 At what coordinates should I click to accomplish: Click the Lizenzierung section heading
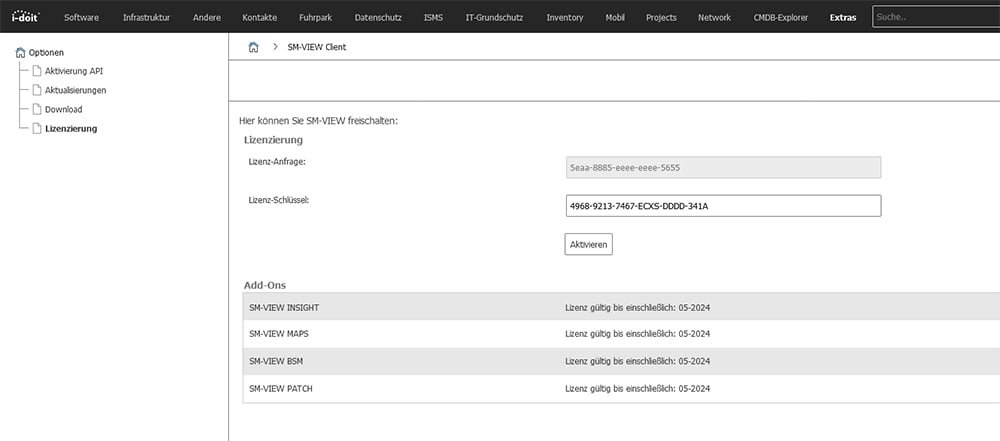point(273,140)
